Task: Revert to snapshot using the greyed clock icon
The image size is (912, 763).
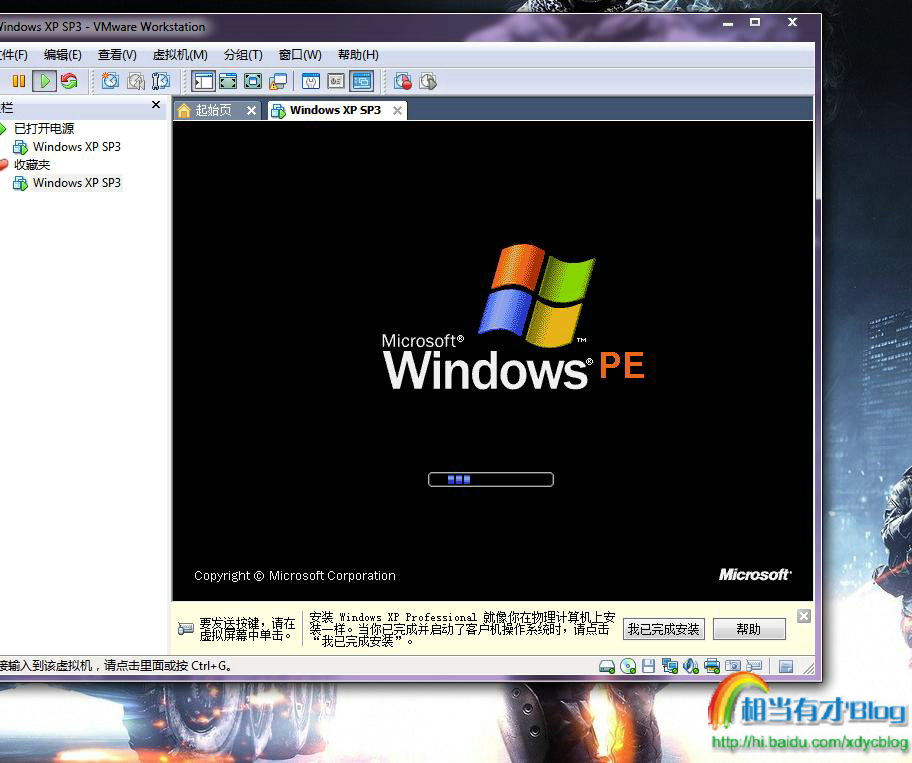Action: pos(136,81)
